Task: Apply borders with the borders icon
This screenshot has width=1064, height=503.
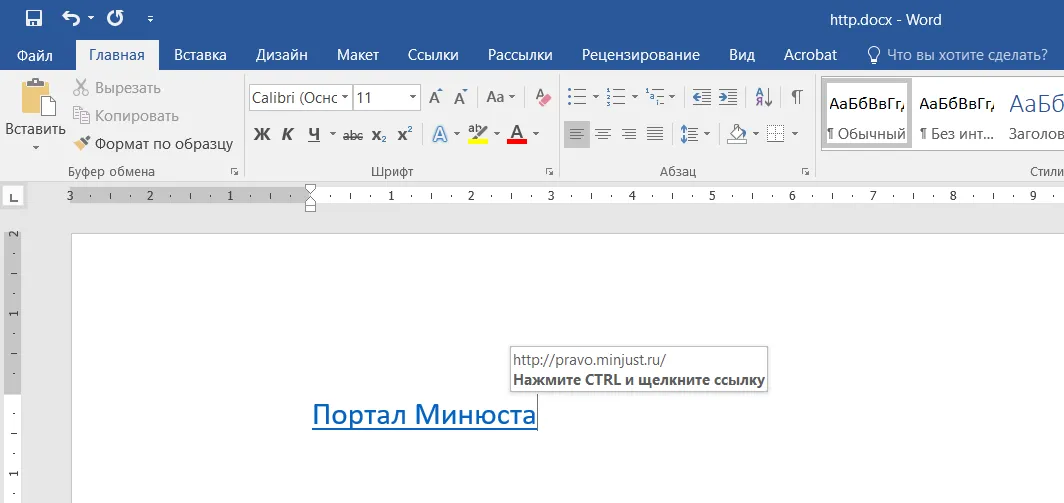Action: click(776, 134)
